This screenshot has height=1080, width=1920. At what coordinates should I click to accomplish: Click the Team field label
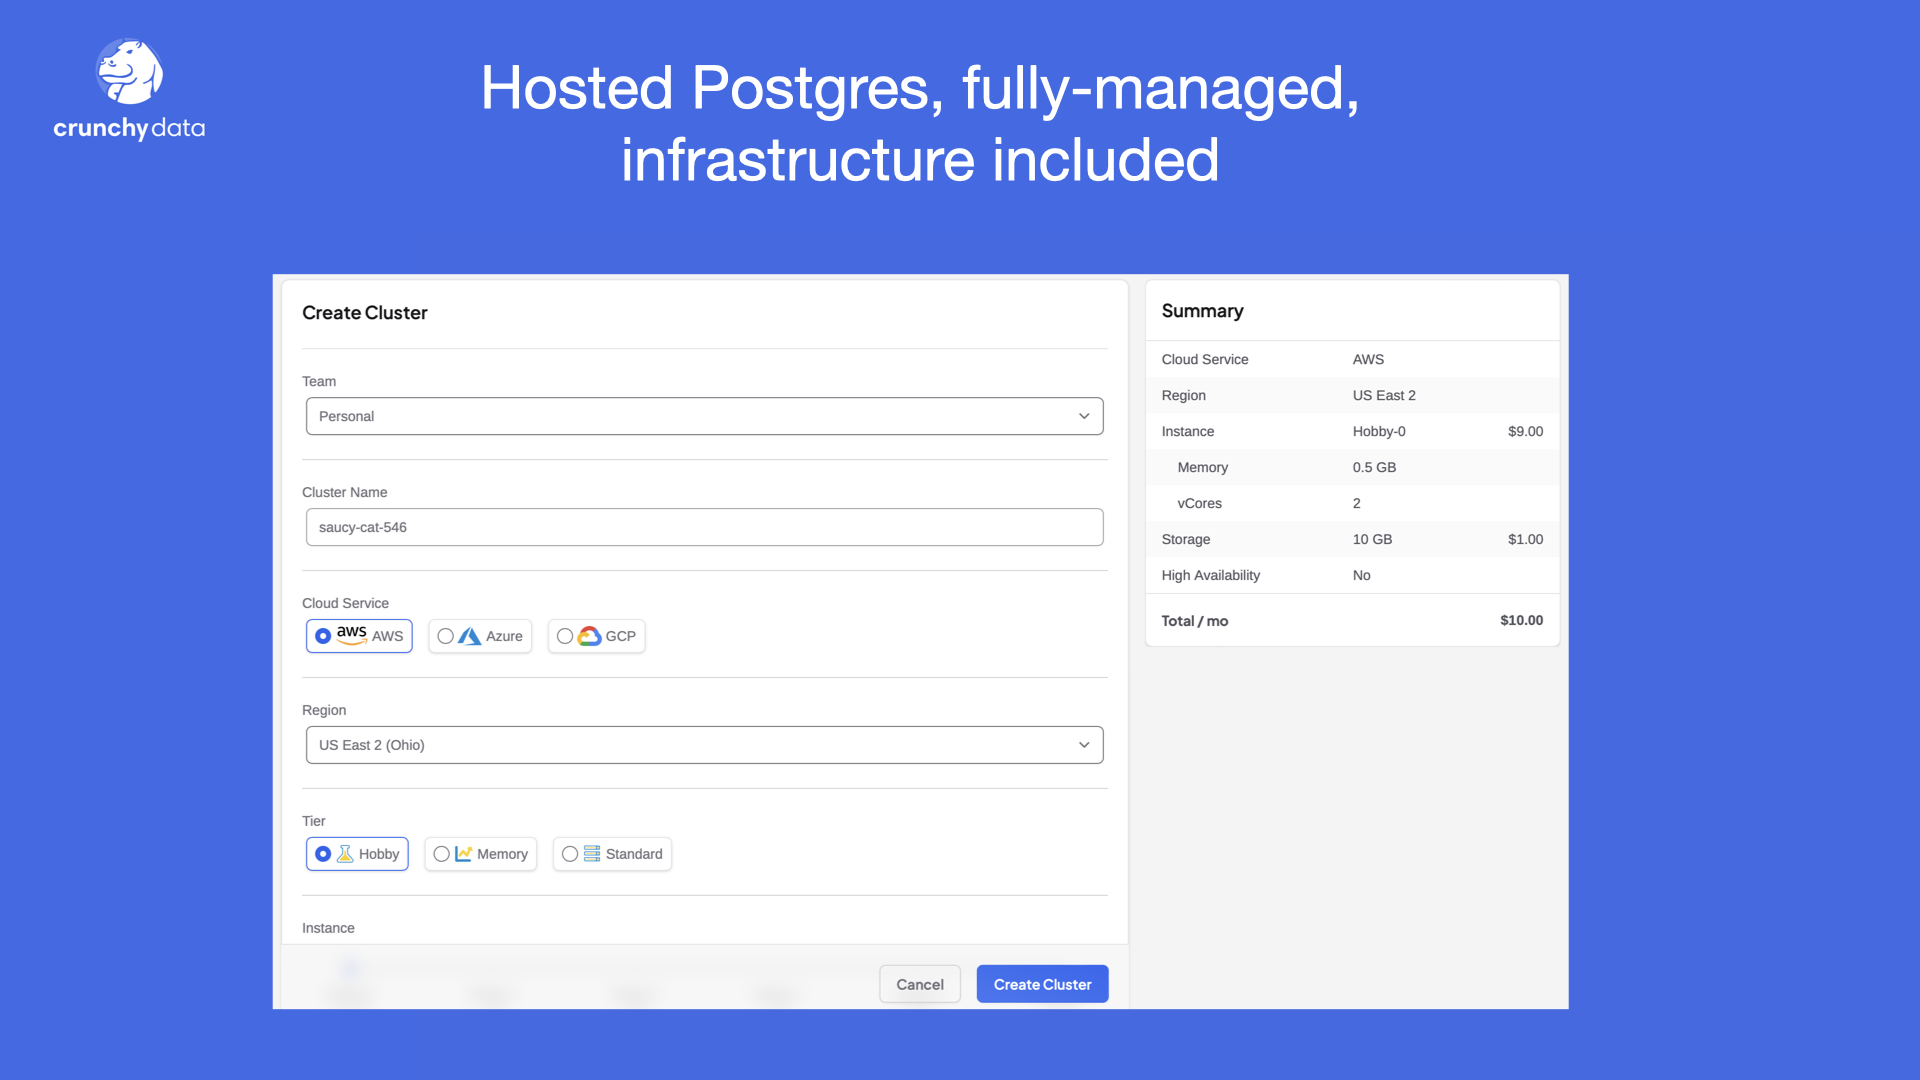pyautogui.click(x=319, y=381)
